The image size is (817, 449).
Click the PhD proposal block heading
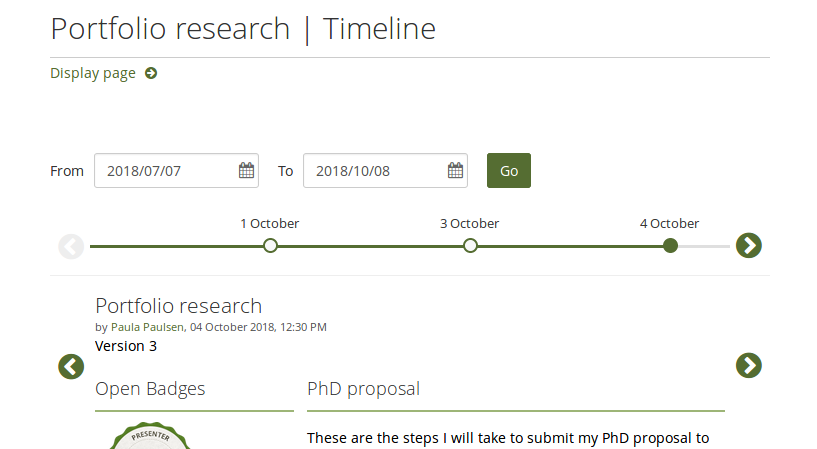363,389
